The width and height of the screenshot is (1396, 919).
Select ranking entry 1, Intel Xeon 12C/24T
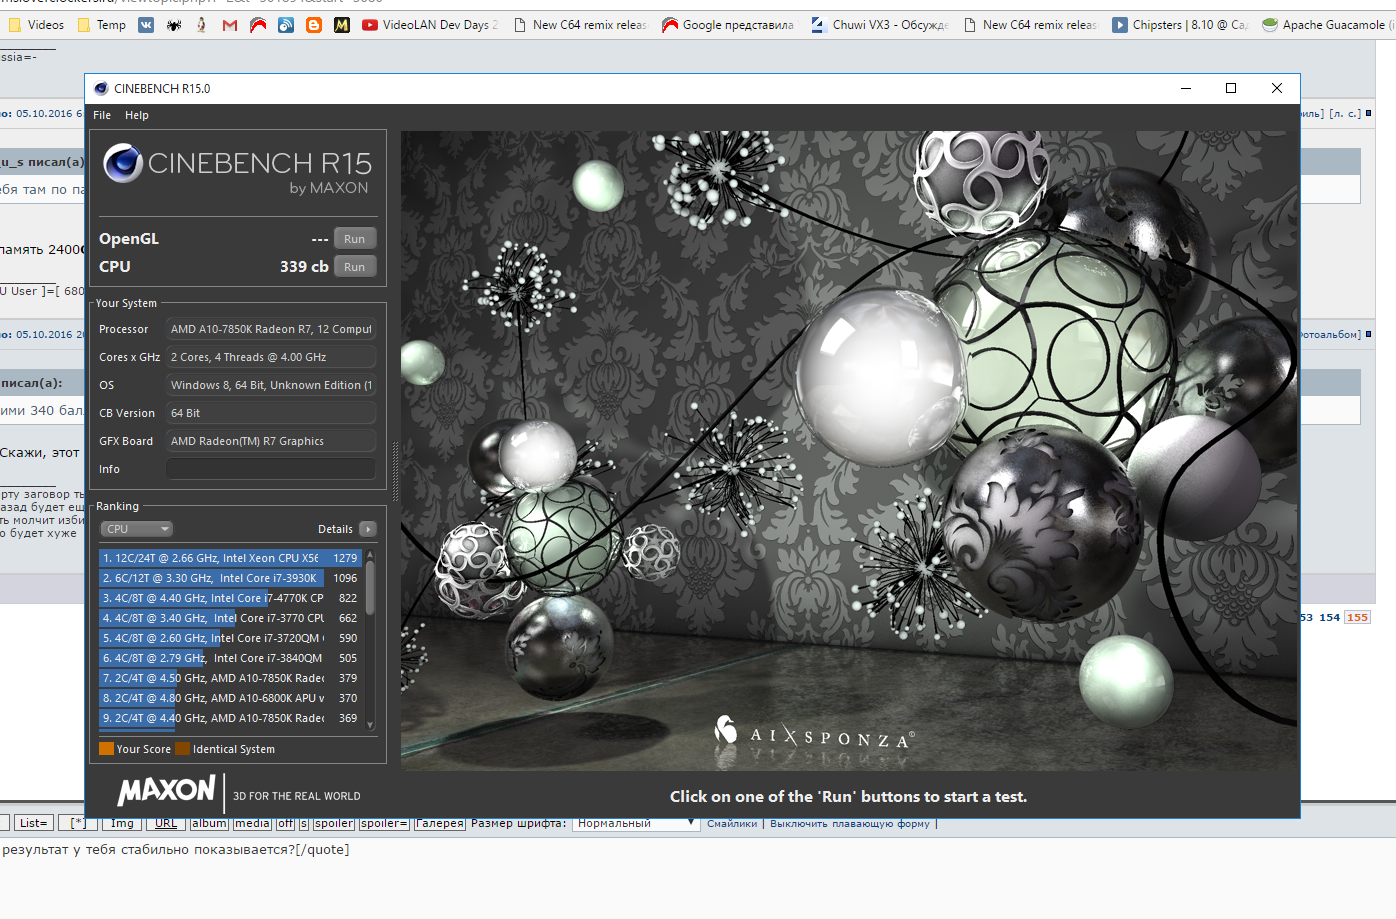coord(229,558)
